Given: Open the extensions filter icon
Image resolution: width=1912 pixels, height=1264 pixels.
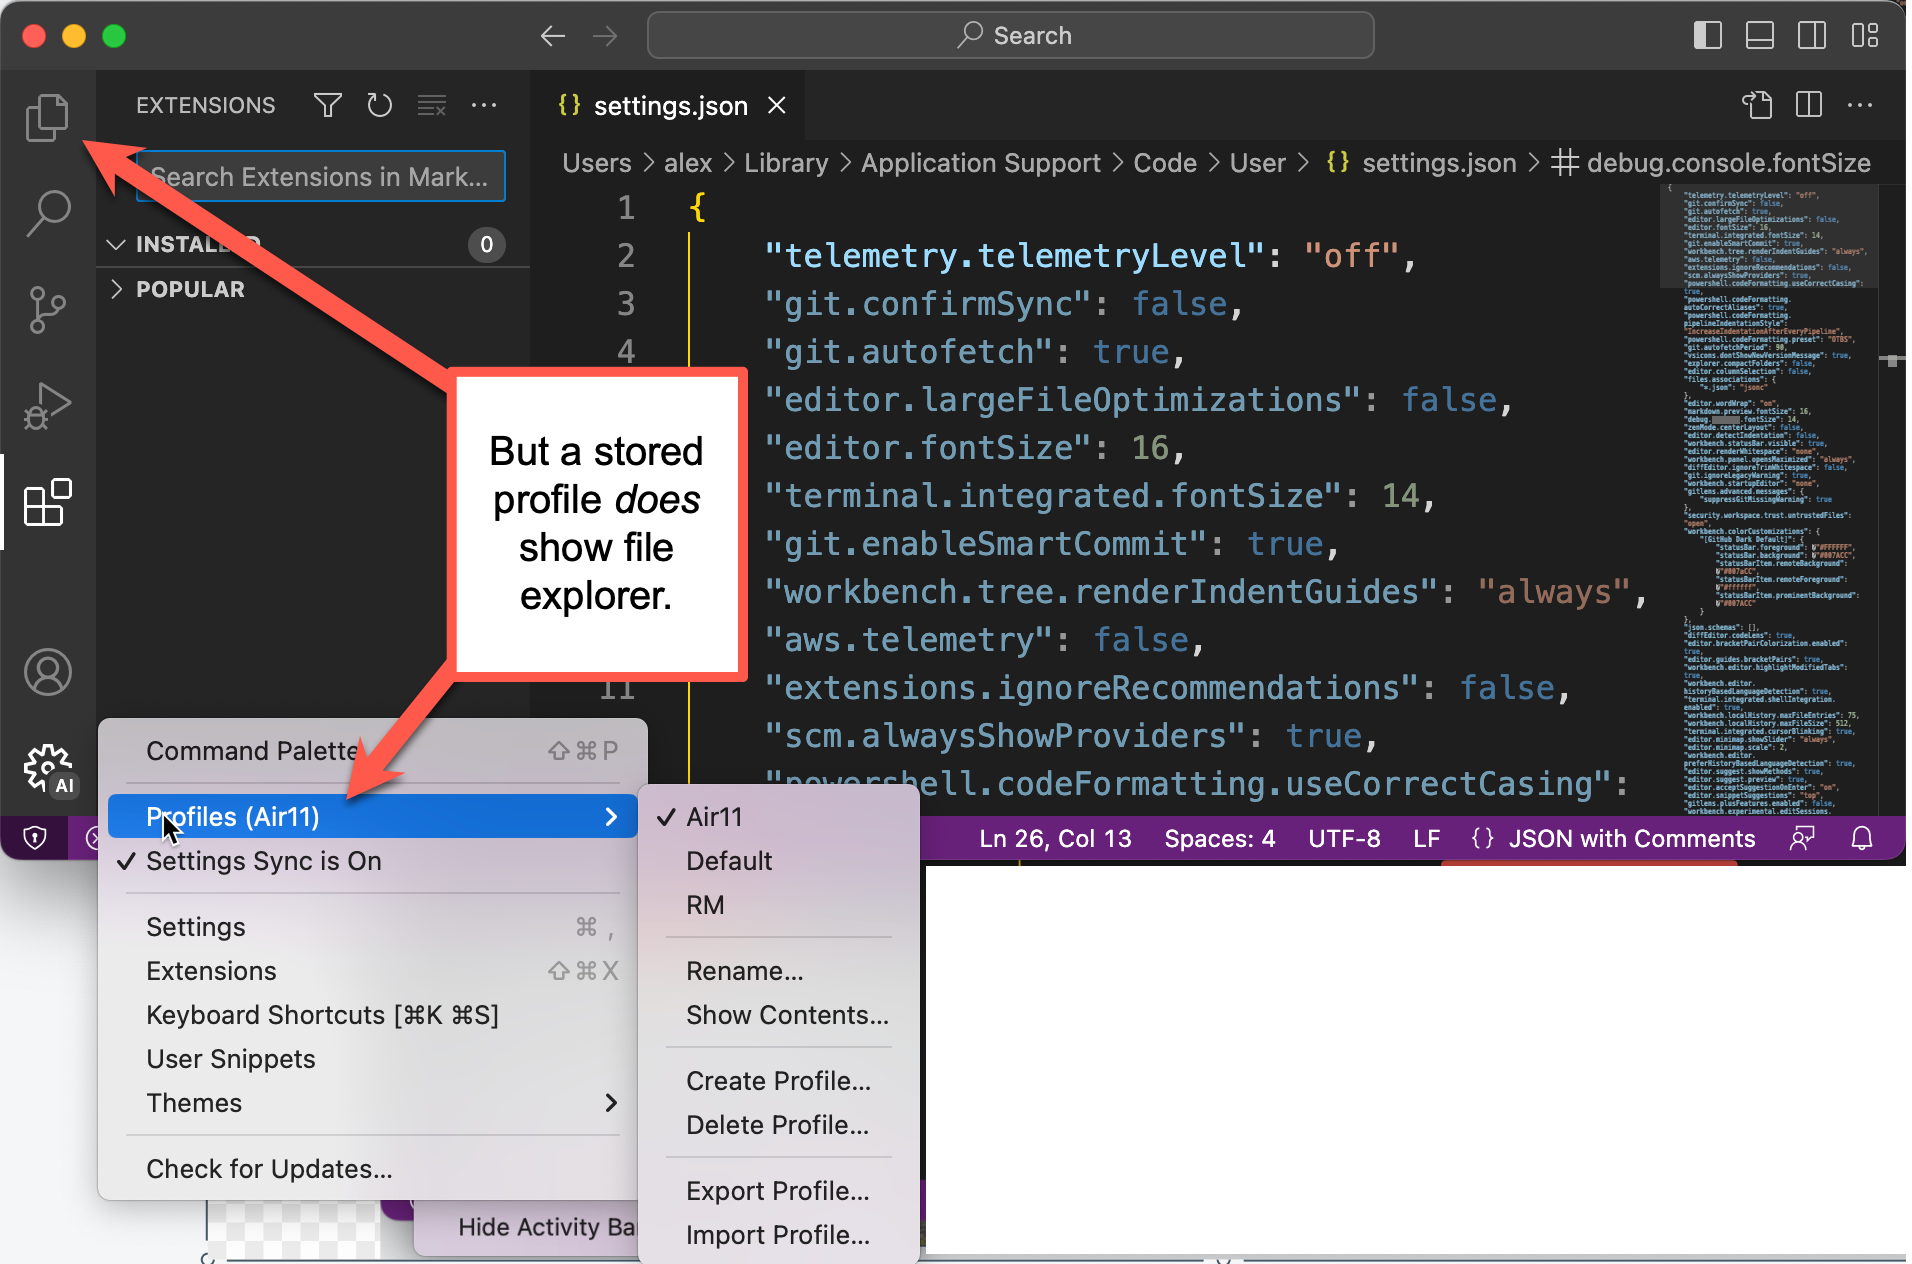Looking at the screenshot, I should coord(327,105).
